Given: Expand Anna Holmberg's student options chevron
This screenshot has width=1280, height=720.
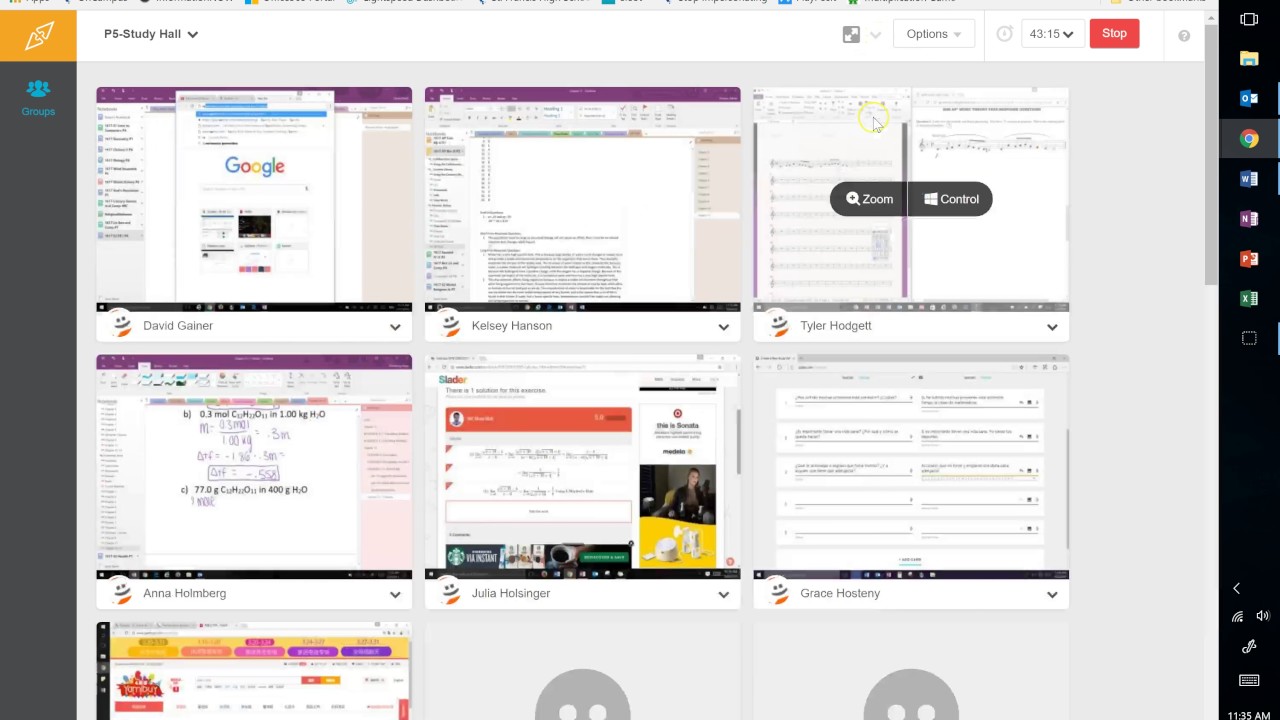Looking at the screenshot, I should 395,595.
